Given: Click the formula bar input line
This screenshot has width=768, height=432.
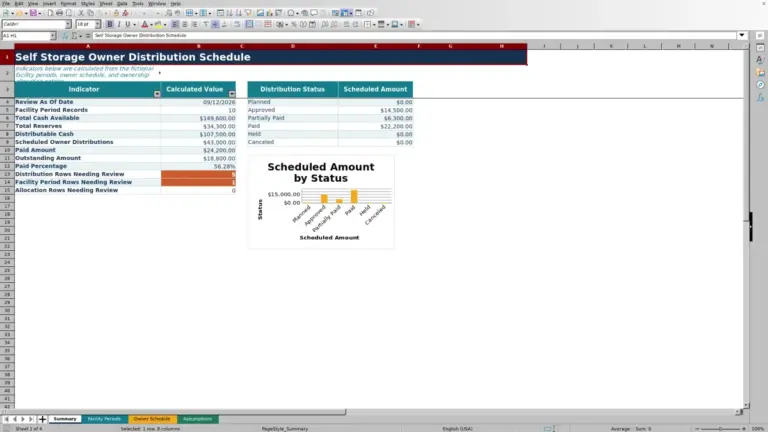Looking at the screenshot, I should tap(414, 36).
